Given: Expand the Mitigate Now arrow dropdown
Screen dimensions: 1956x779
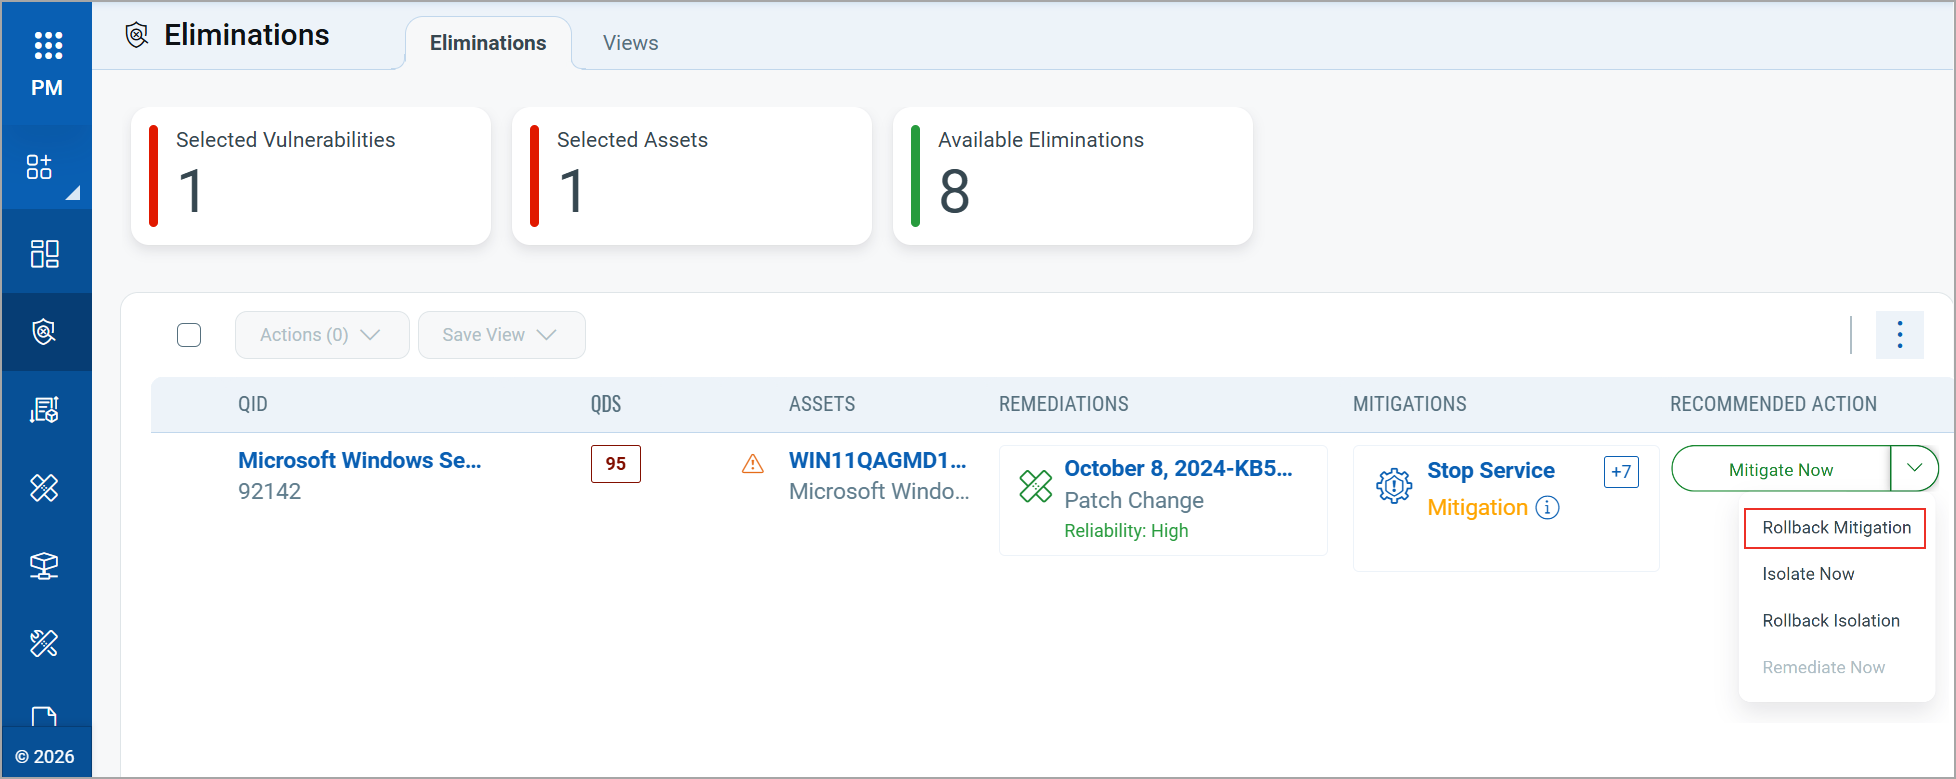Looking at the screenshot, I should [x=1914, y=468].
